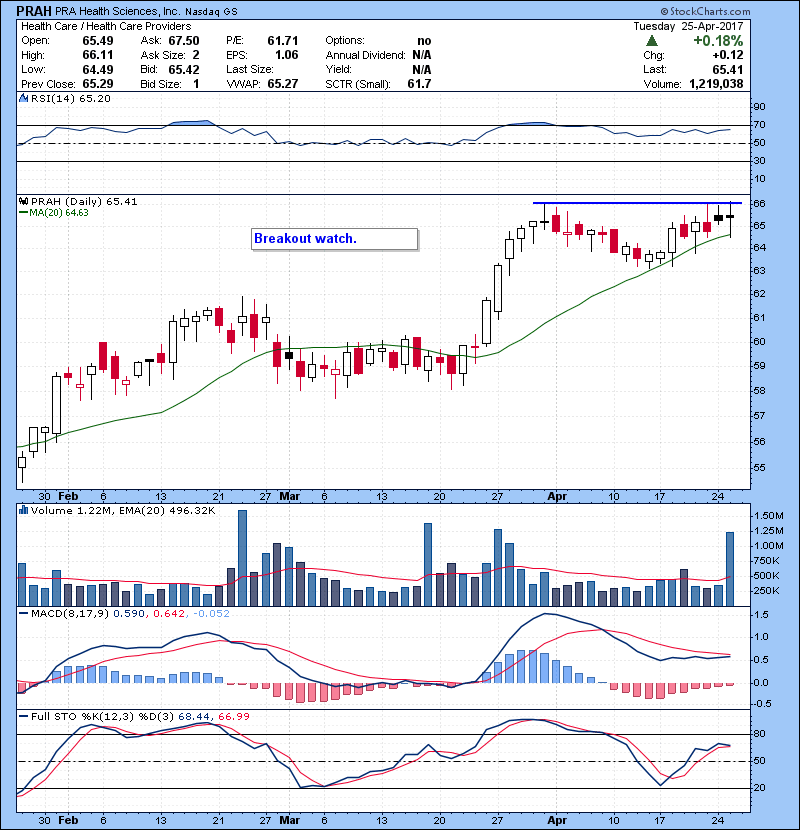
Task: Click the Open price value 65.49
Action: pos(98,41)
